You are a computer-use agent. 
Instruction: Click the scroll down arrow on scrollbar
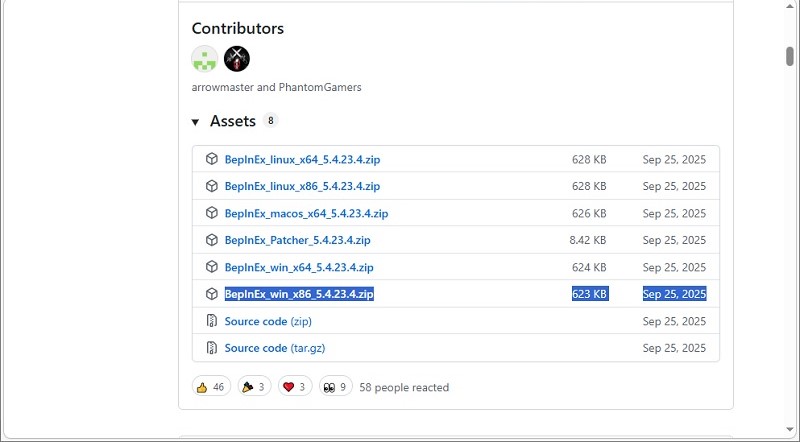[790, 432]
